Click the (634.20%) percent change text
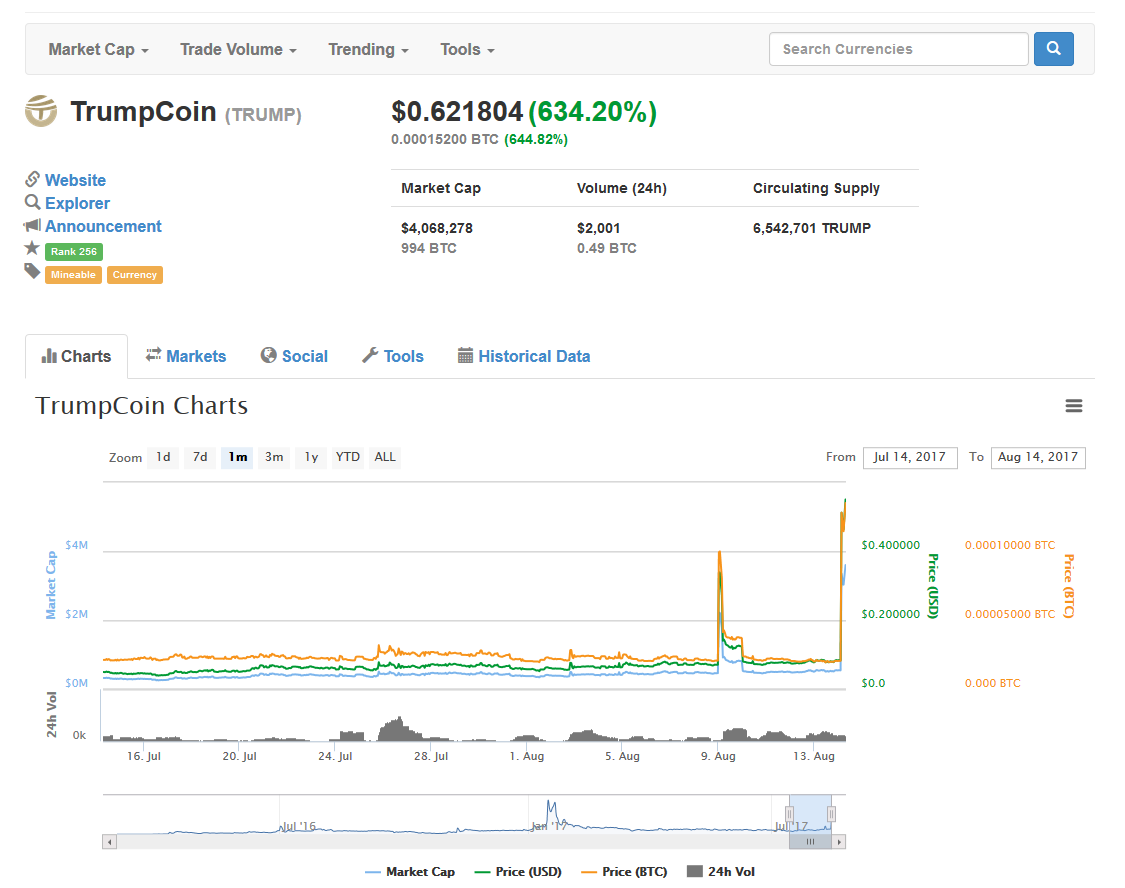The width and height of the screenshot is (1125, 888). click(x=593, y=112)
